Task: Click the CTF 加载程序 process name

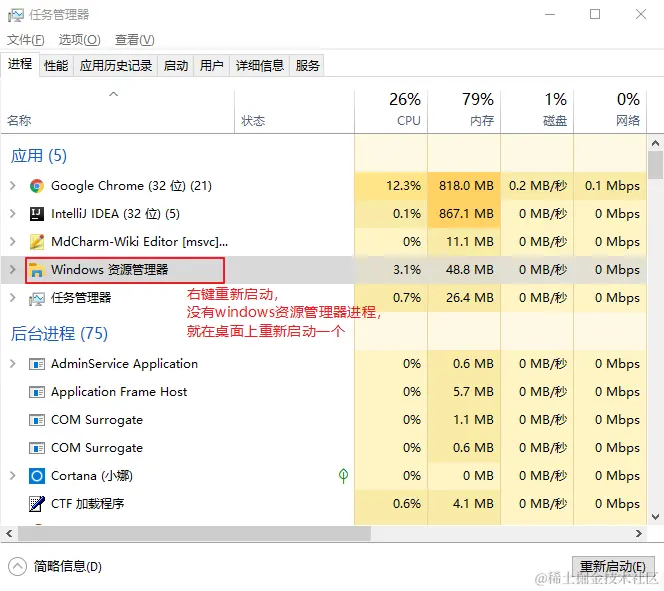Action: [x=88, y=504]
